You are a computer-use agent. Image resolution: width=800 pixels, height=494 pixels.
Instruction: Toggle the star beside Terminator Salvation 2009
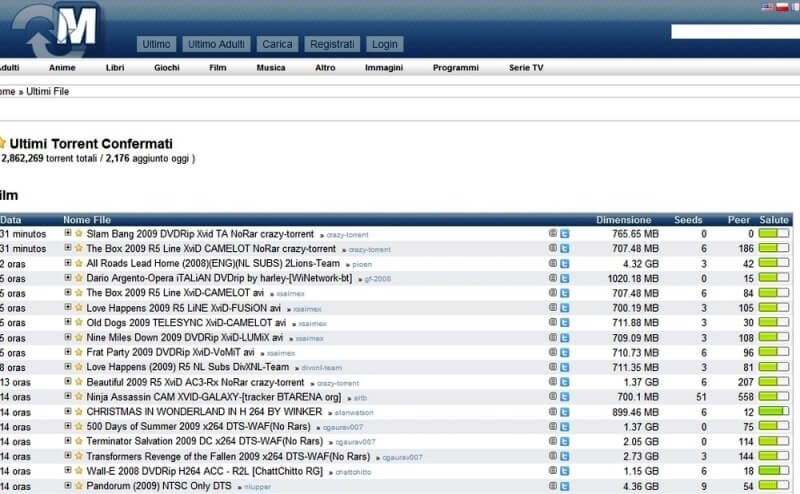coord(78,441)
